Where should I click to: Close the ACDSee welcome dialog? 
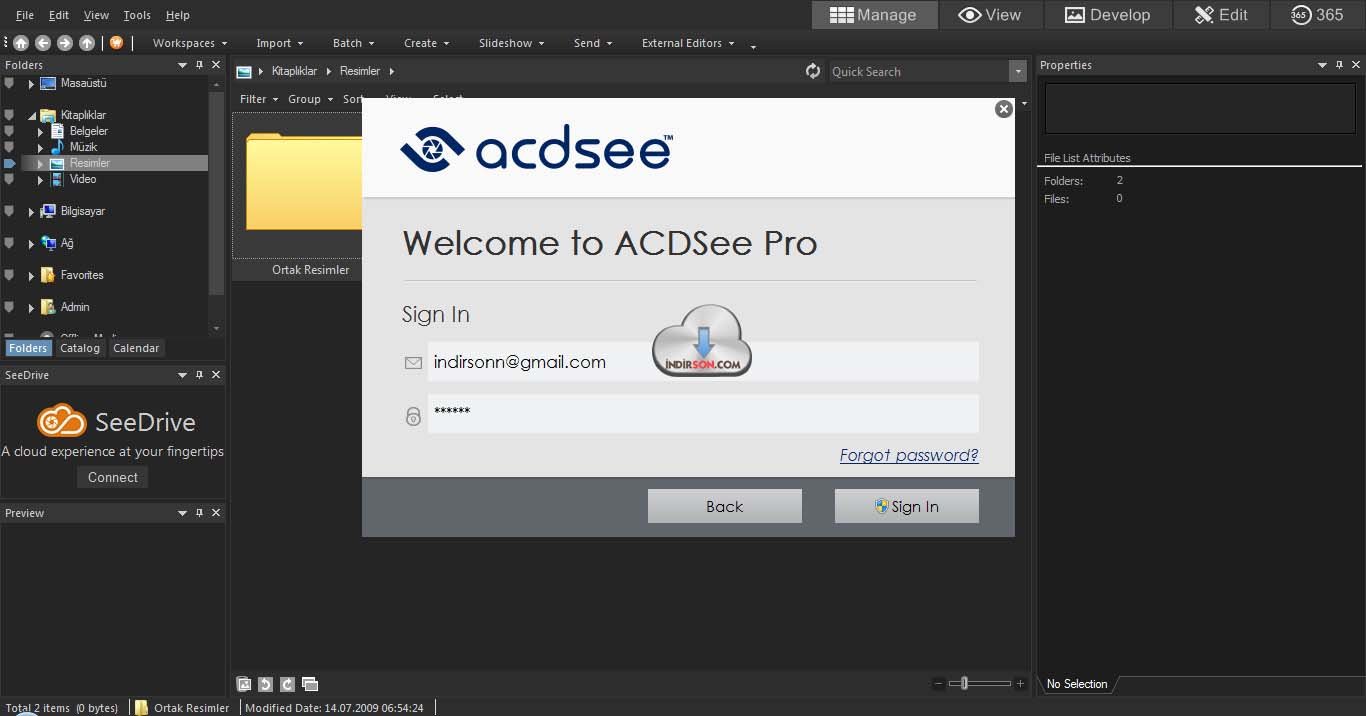[1004, 109]
